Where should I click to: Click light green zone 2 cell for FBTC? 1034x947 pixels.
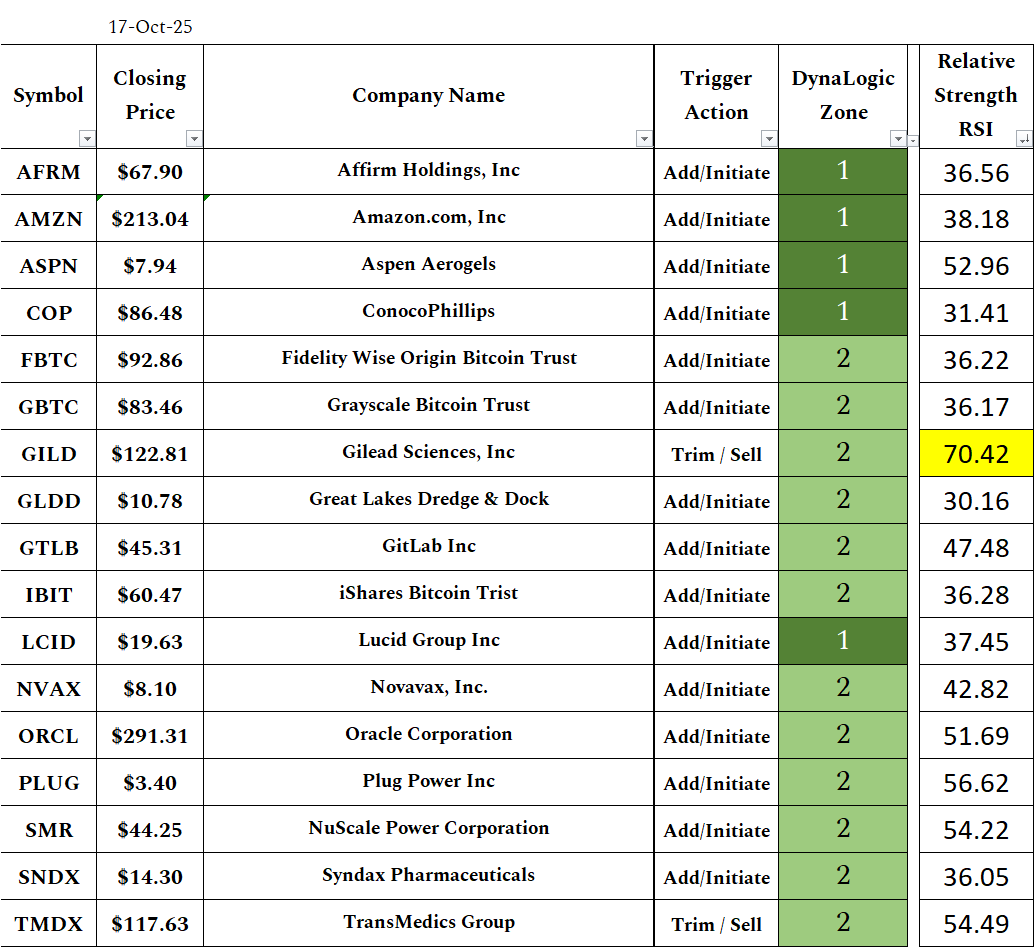coord(843,359)
